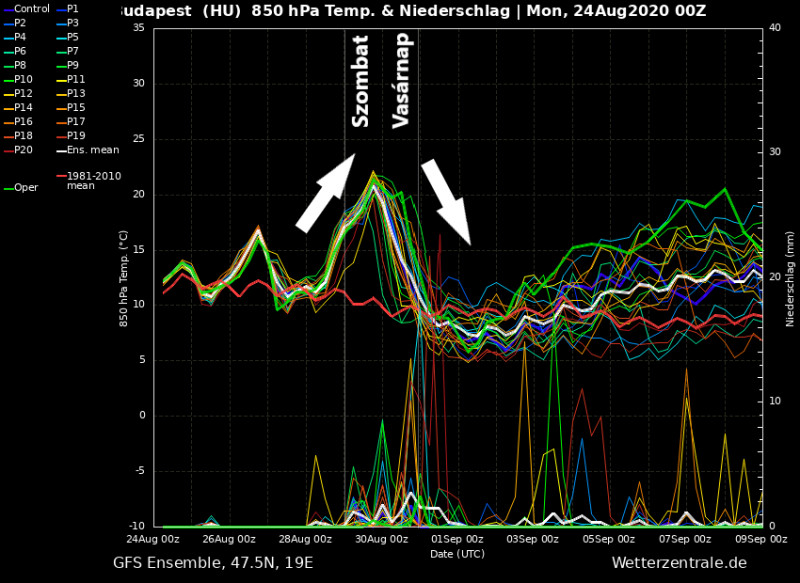Image resolution: width=800 pixels, height=583 pixels.
Task: Click the chart title with Mon, 24Aug2020 00Z
Action: coord(412,11)
